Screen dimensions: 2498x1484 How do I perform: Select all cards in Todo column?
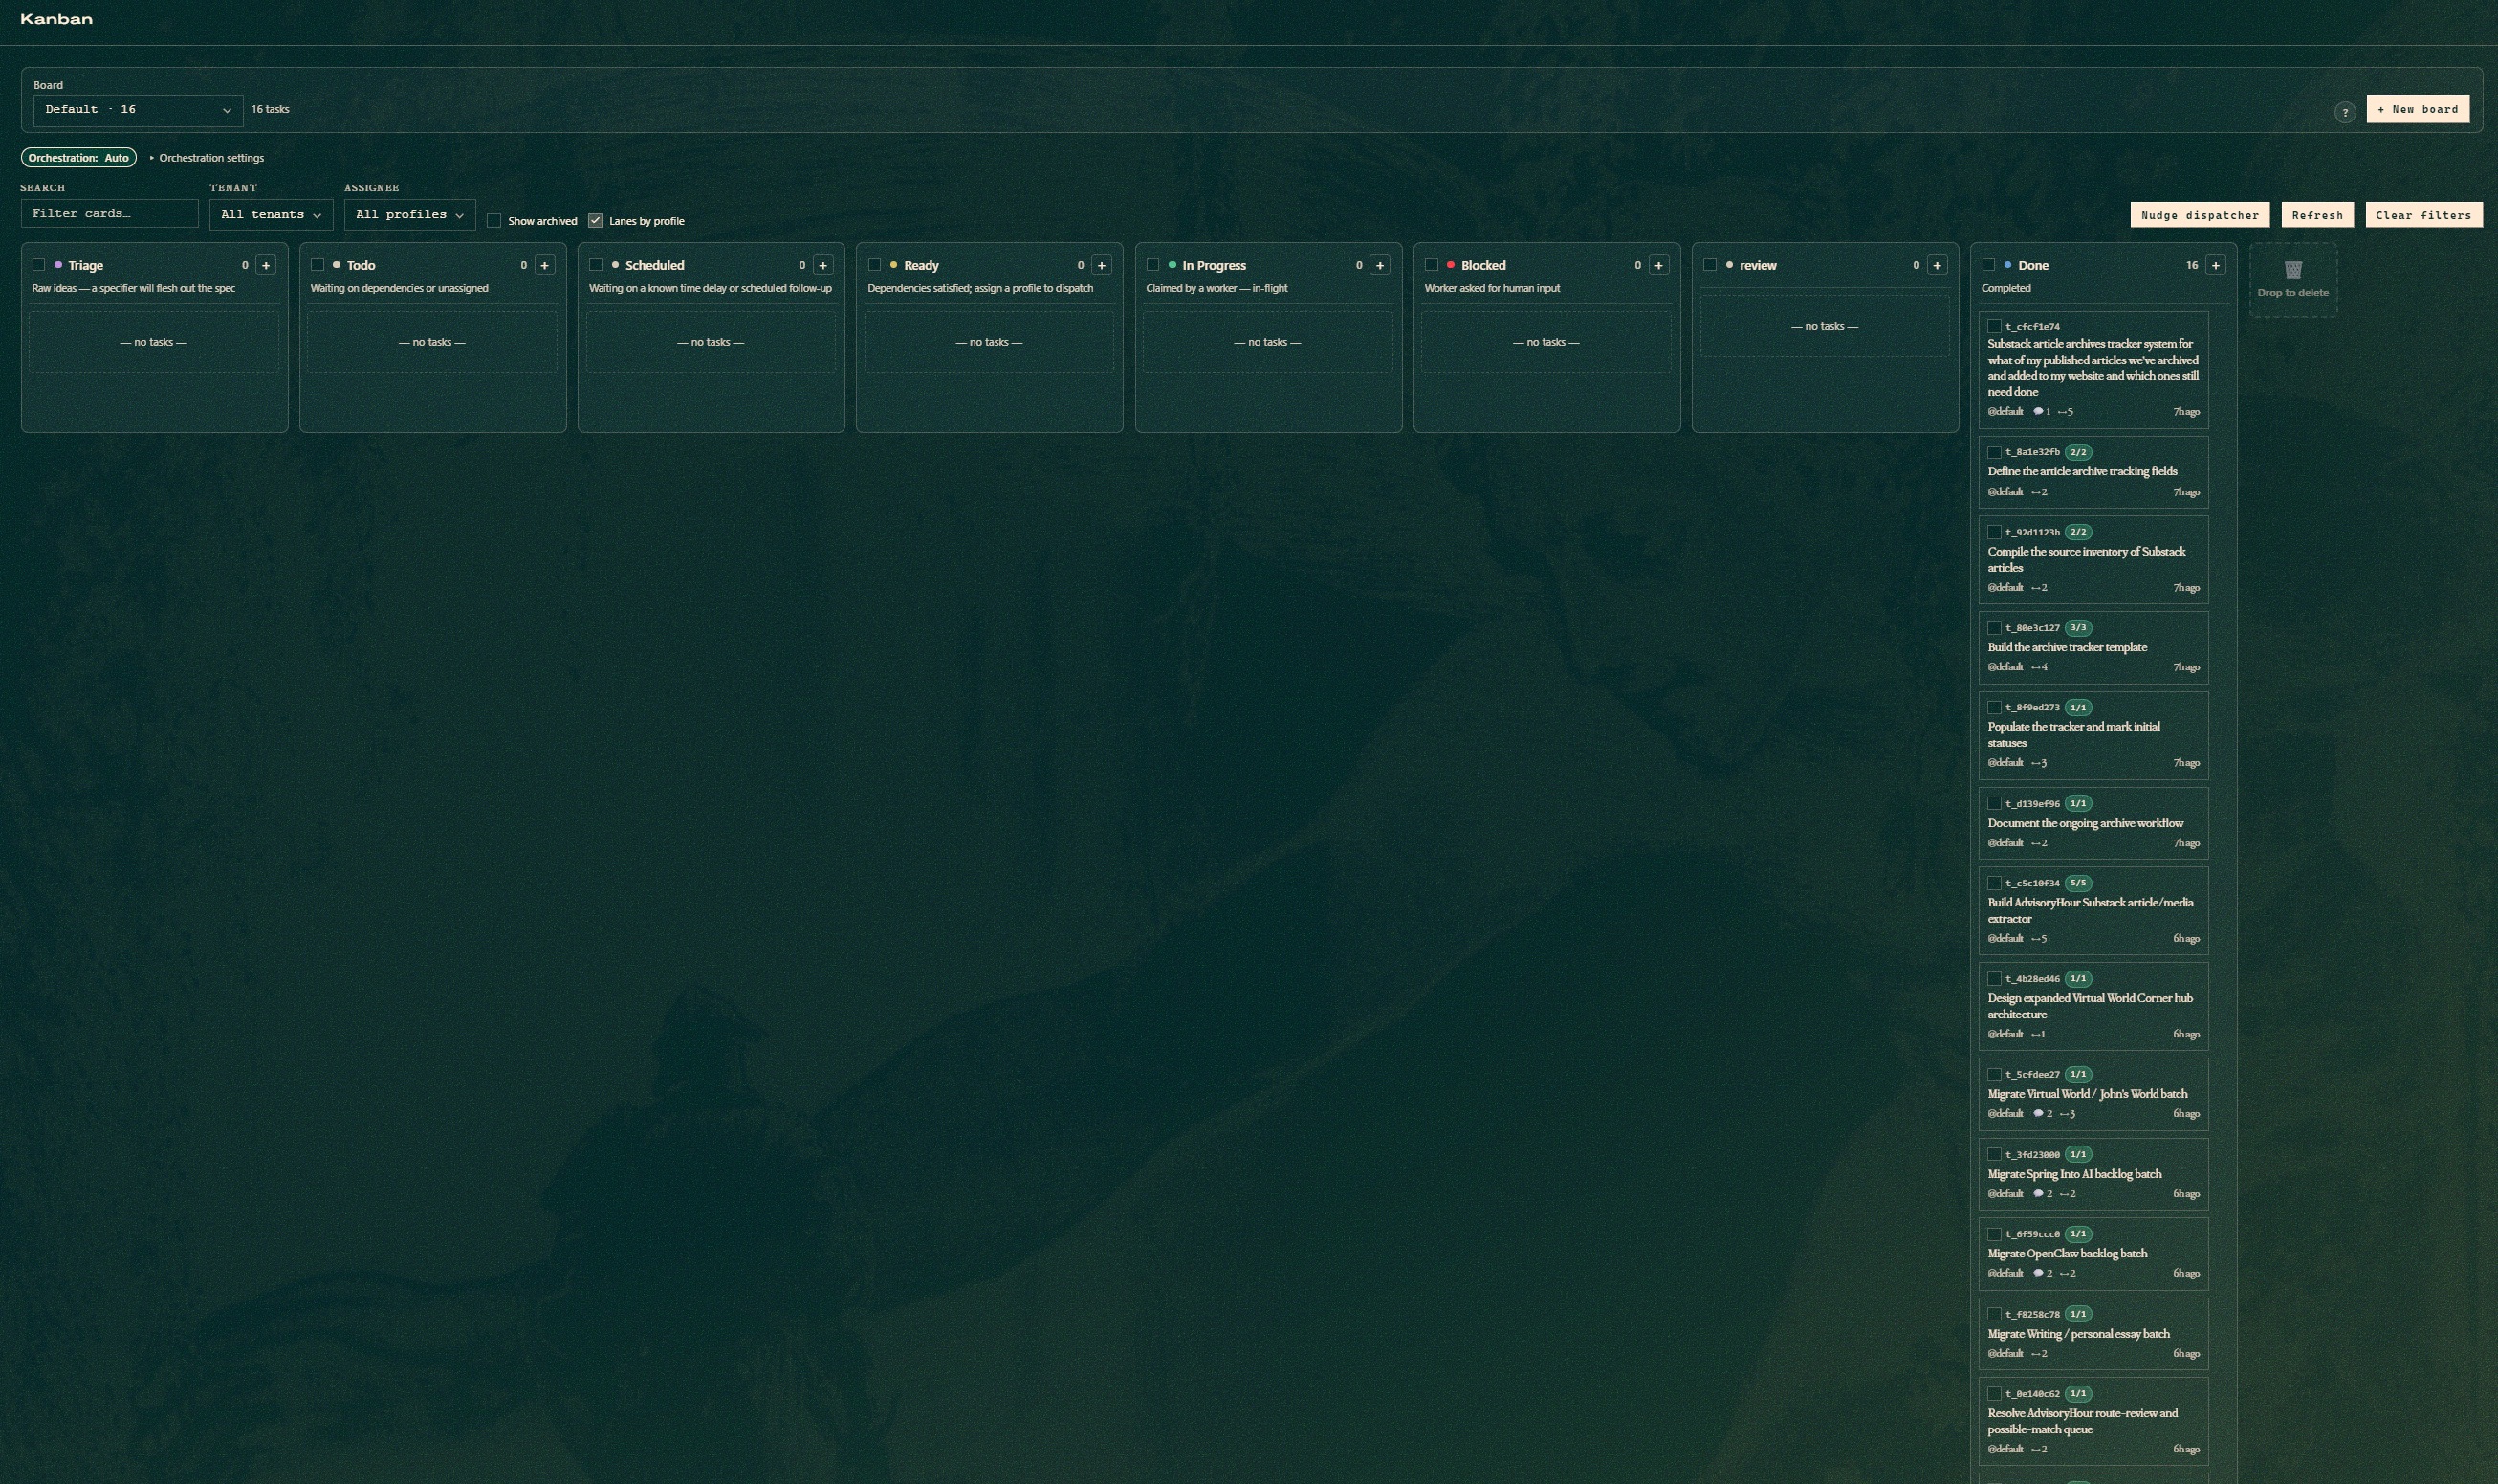click(317, 265)
